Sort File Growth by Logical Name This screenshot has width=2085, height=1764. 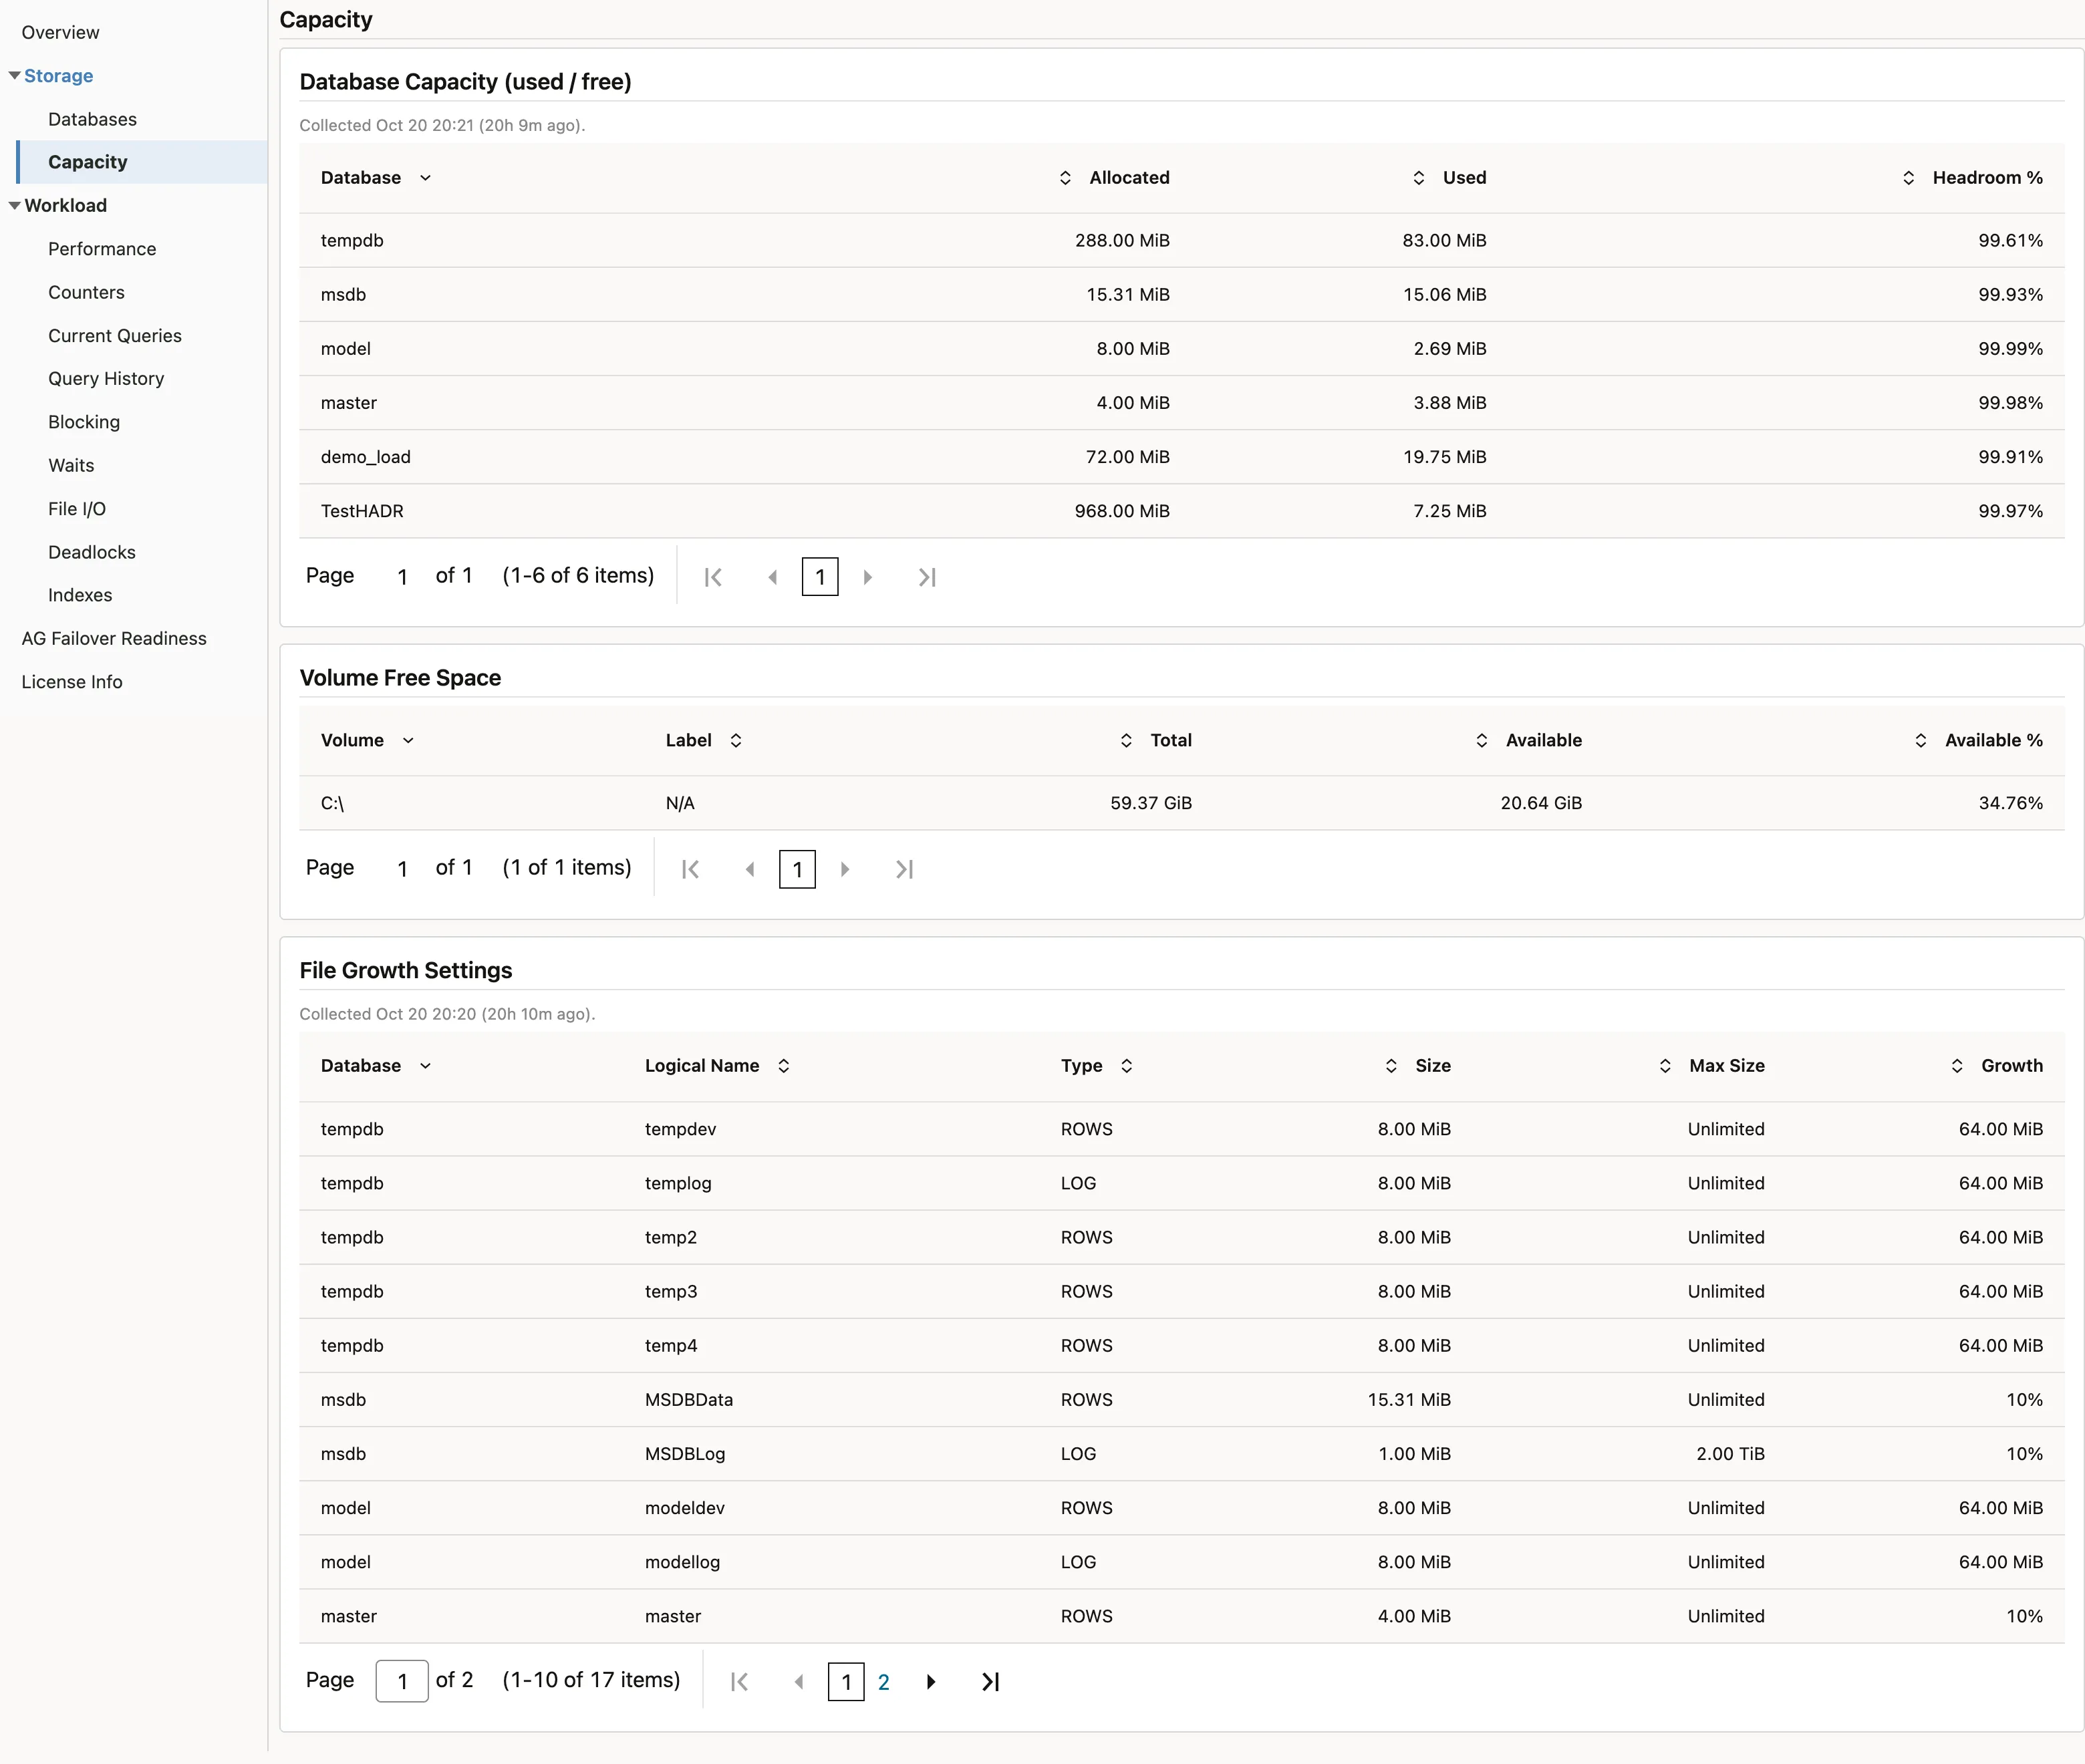[784, 1066]
